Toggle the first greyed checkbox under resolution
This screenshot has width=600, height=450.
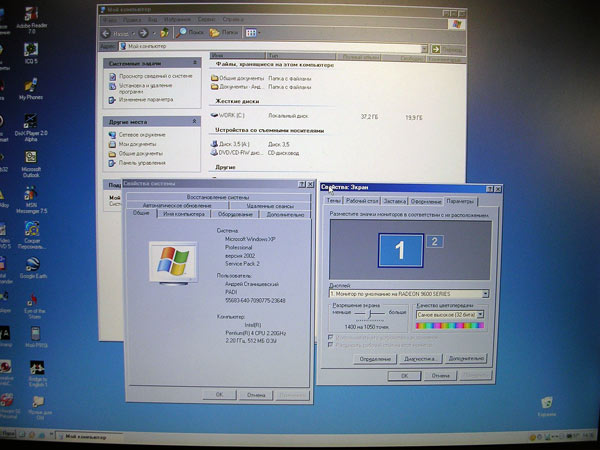point(331,338)
